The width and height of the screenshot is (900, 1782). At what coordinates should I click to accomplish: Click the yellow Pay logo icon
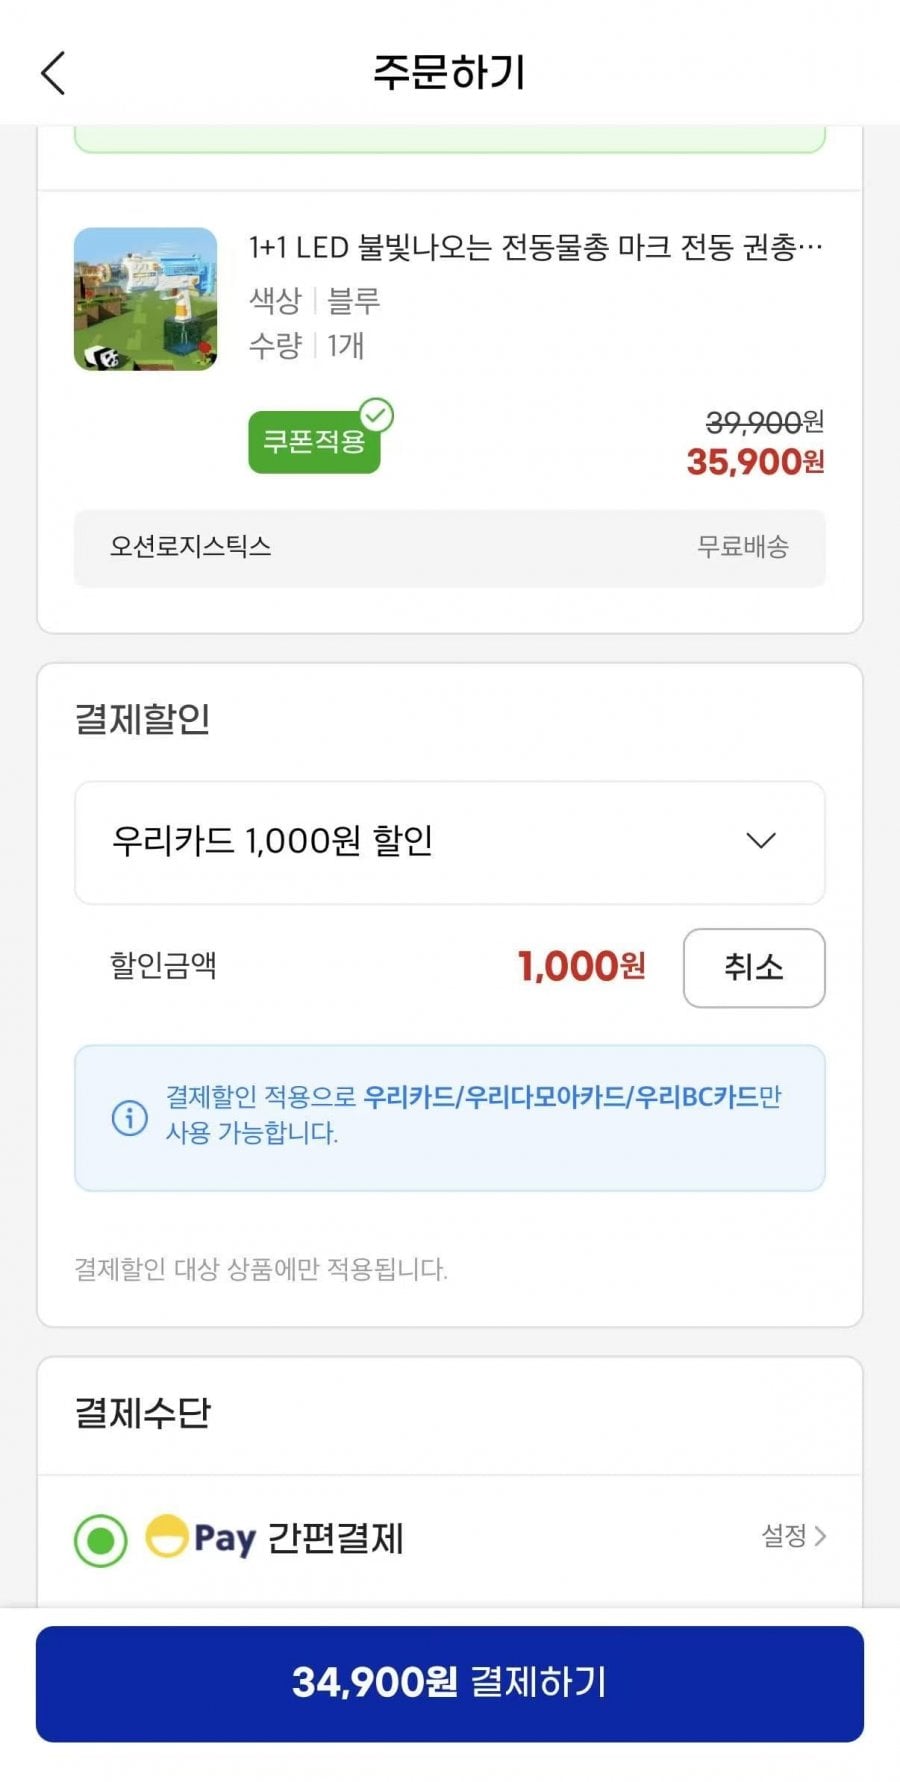[167, 1536]
